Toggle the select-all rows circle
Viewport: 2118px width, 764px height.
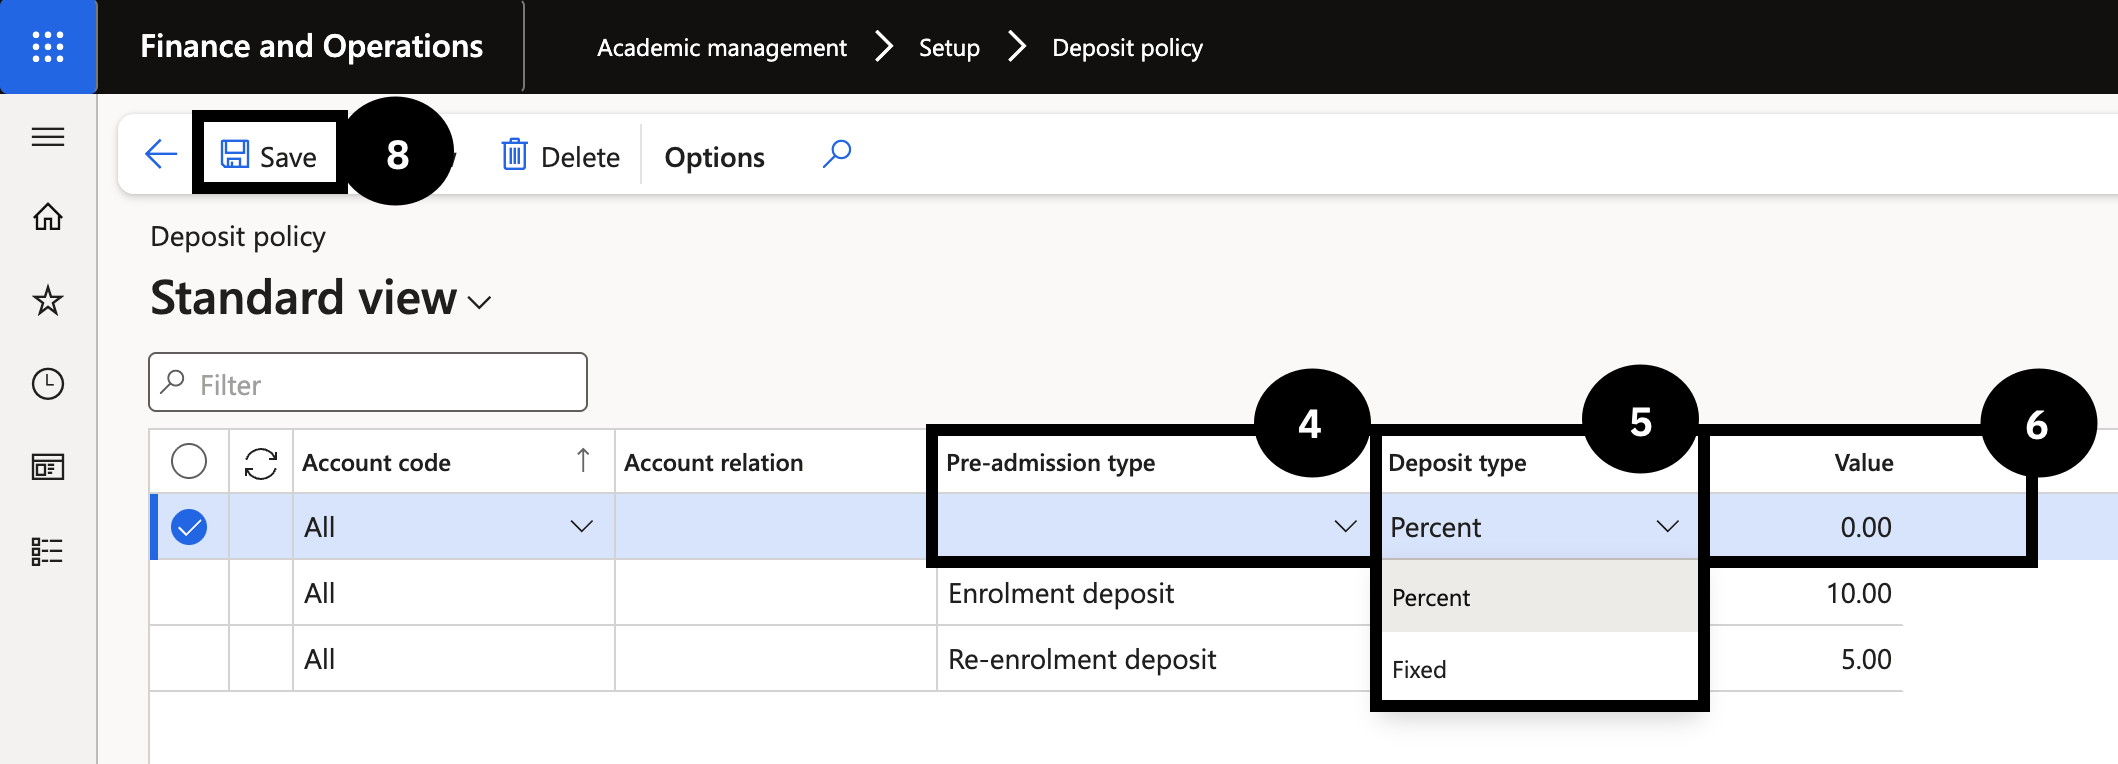point(189,461)
